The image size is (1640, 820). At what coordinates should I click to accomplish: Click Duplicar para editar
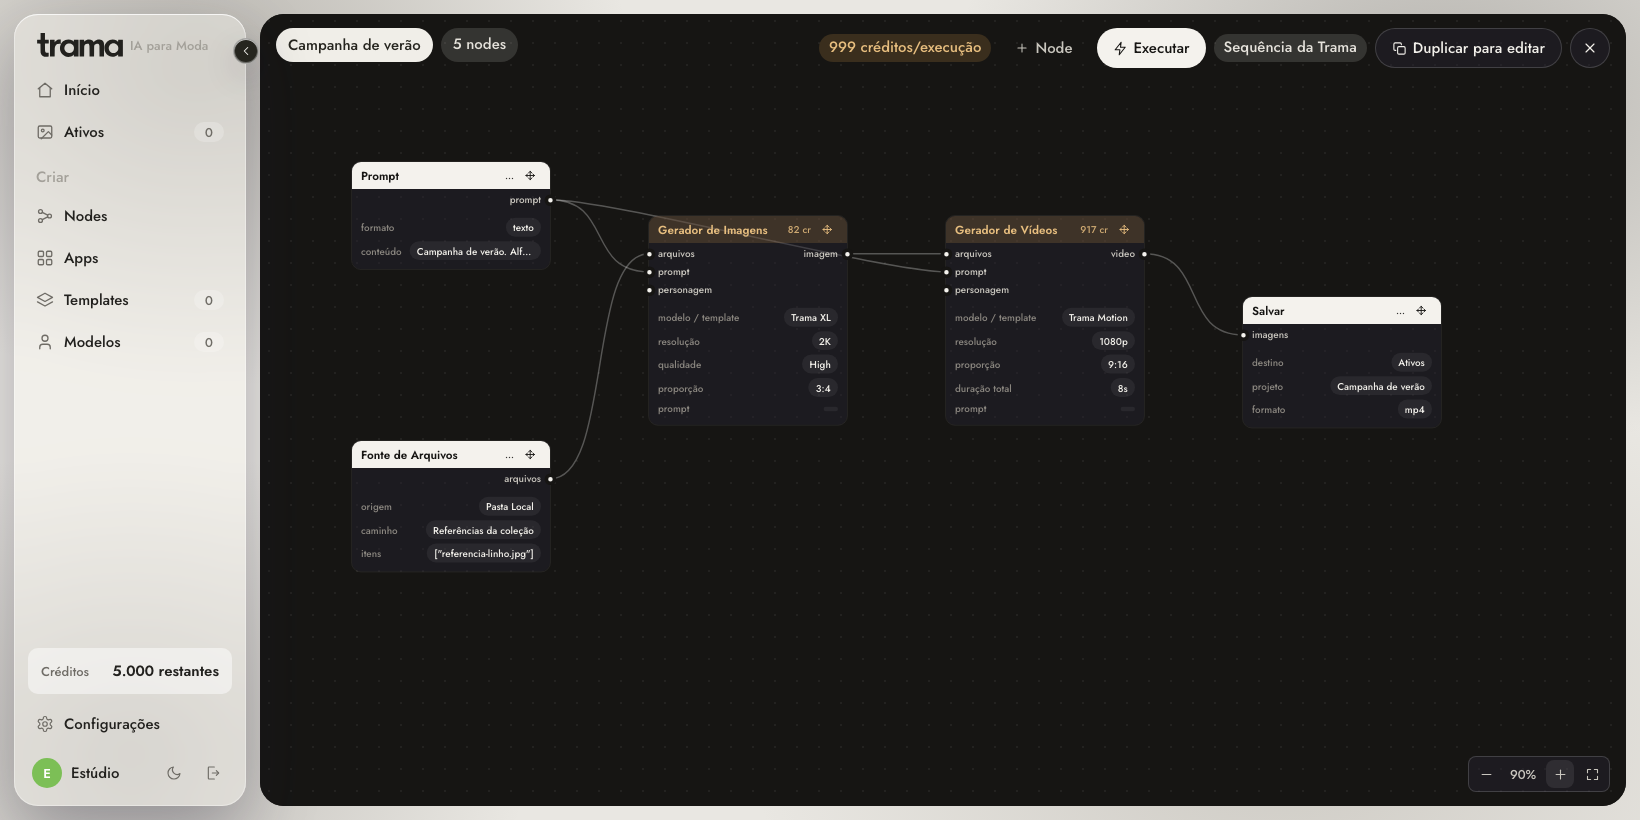click(x=1468, y=48)
